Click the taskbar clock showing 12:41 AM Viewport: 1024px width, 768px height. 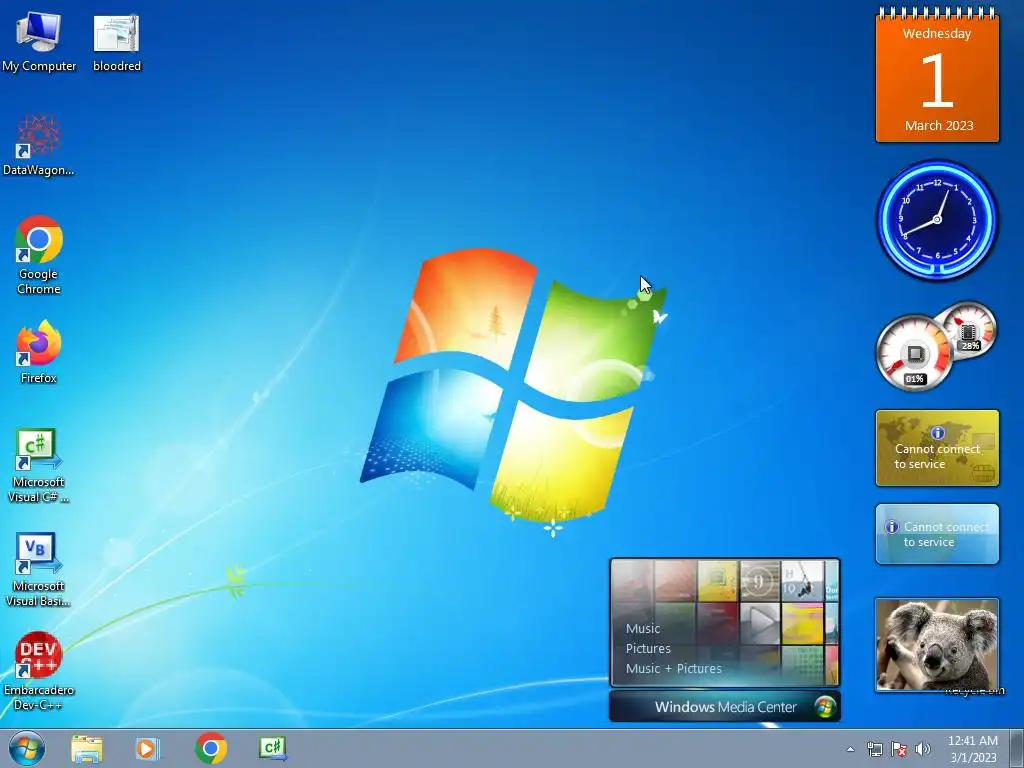click(972, 749)
